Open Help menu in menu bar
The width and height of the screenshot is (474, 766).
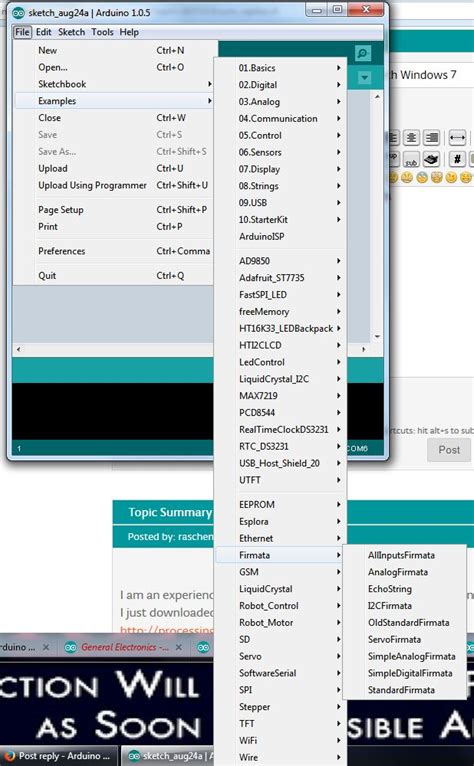pos(129,32)
